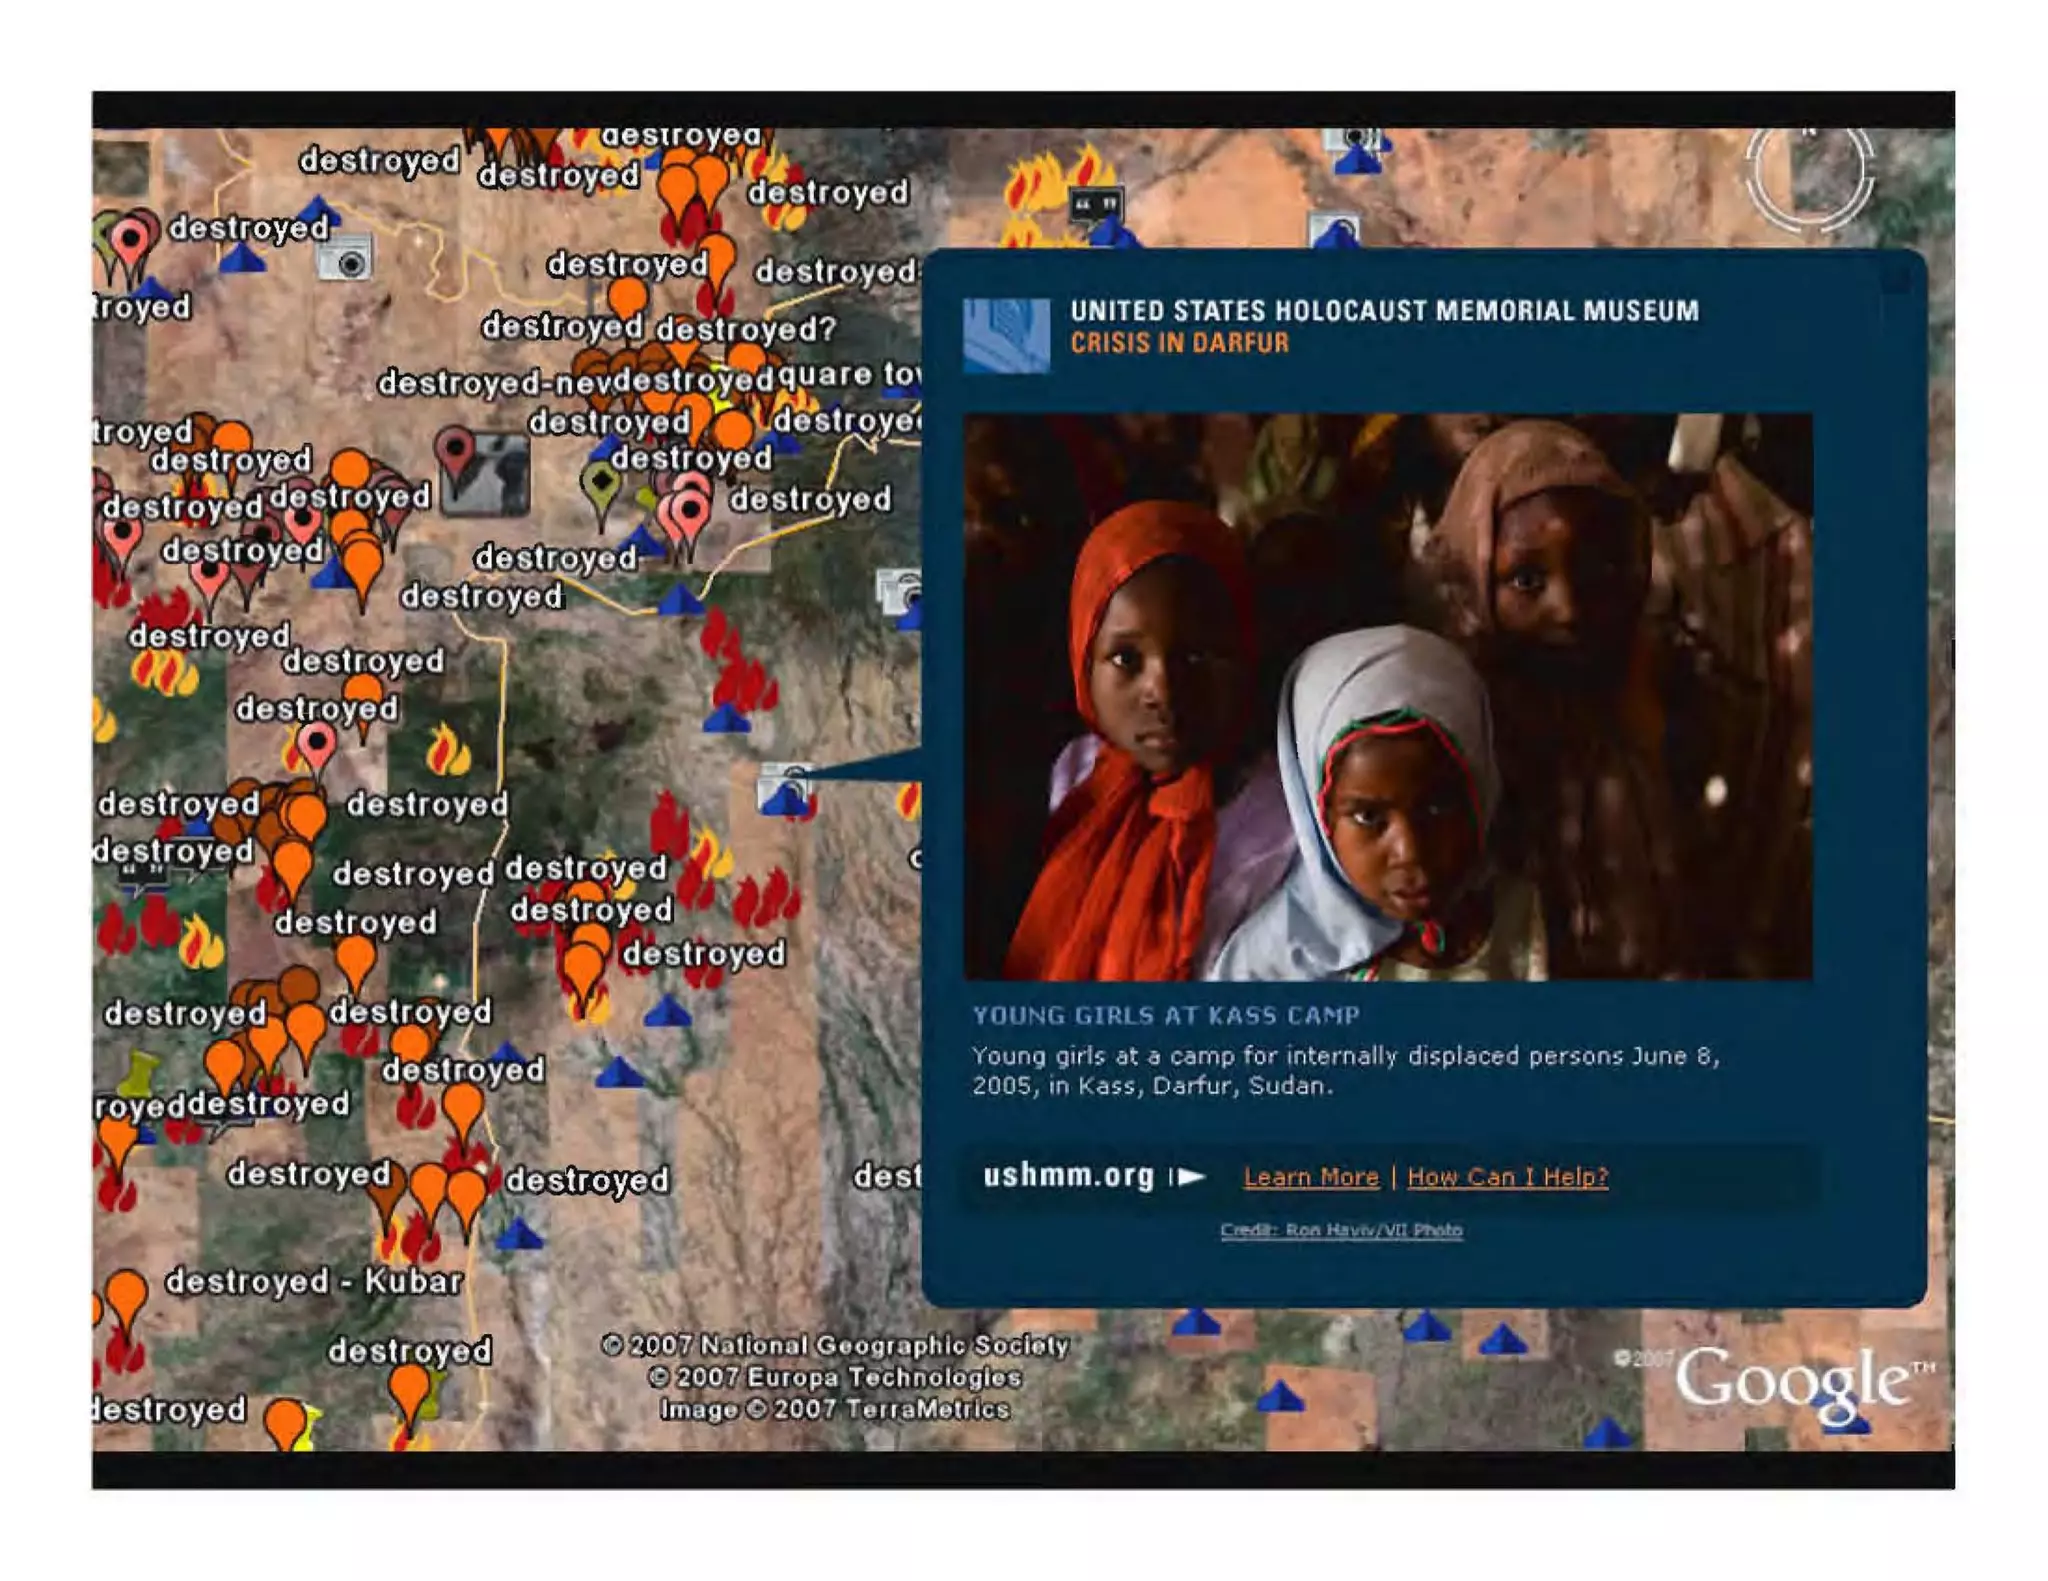2048x1581 pixels.
Task: Open the Learn More link
Action: click(x=1310, y=1177)
